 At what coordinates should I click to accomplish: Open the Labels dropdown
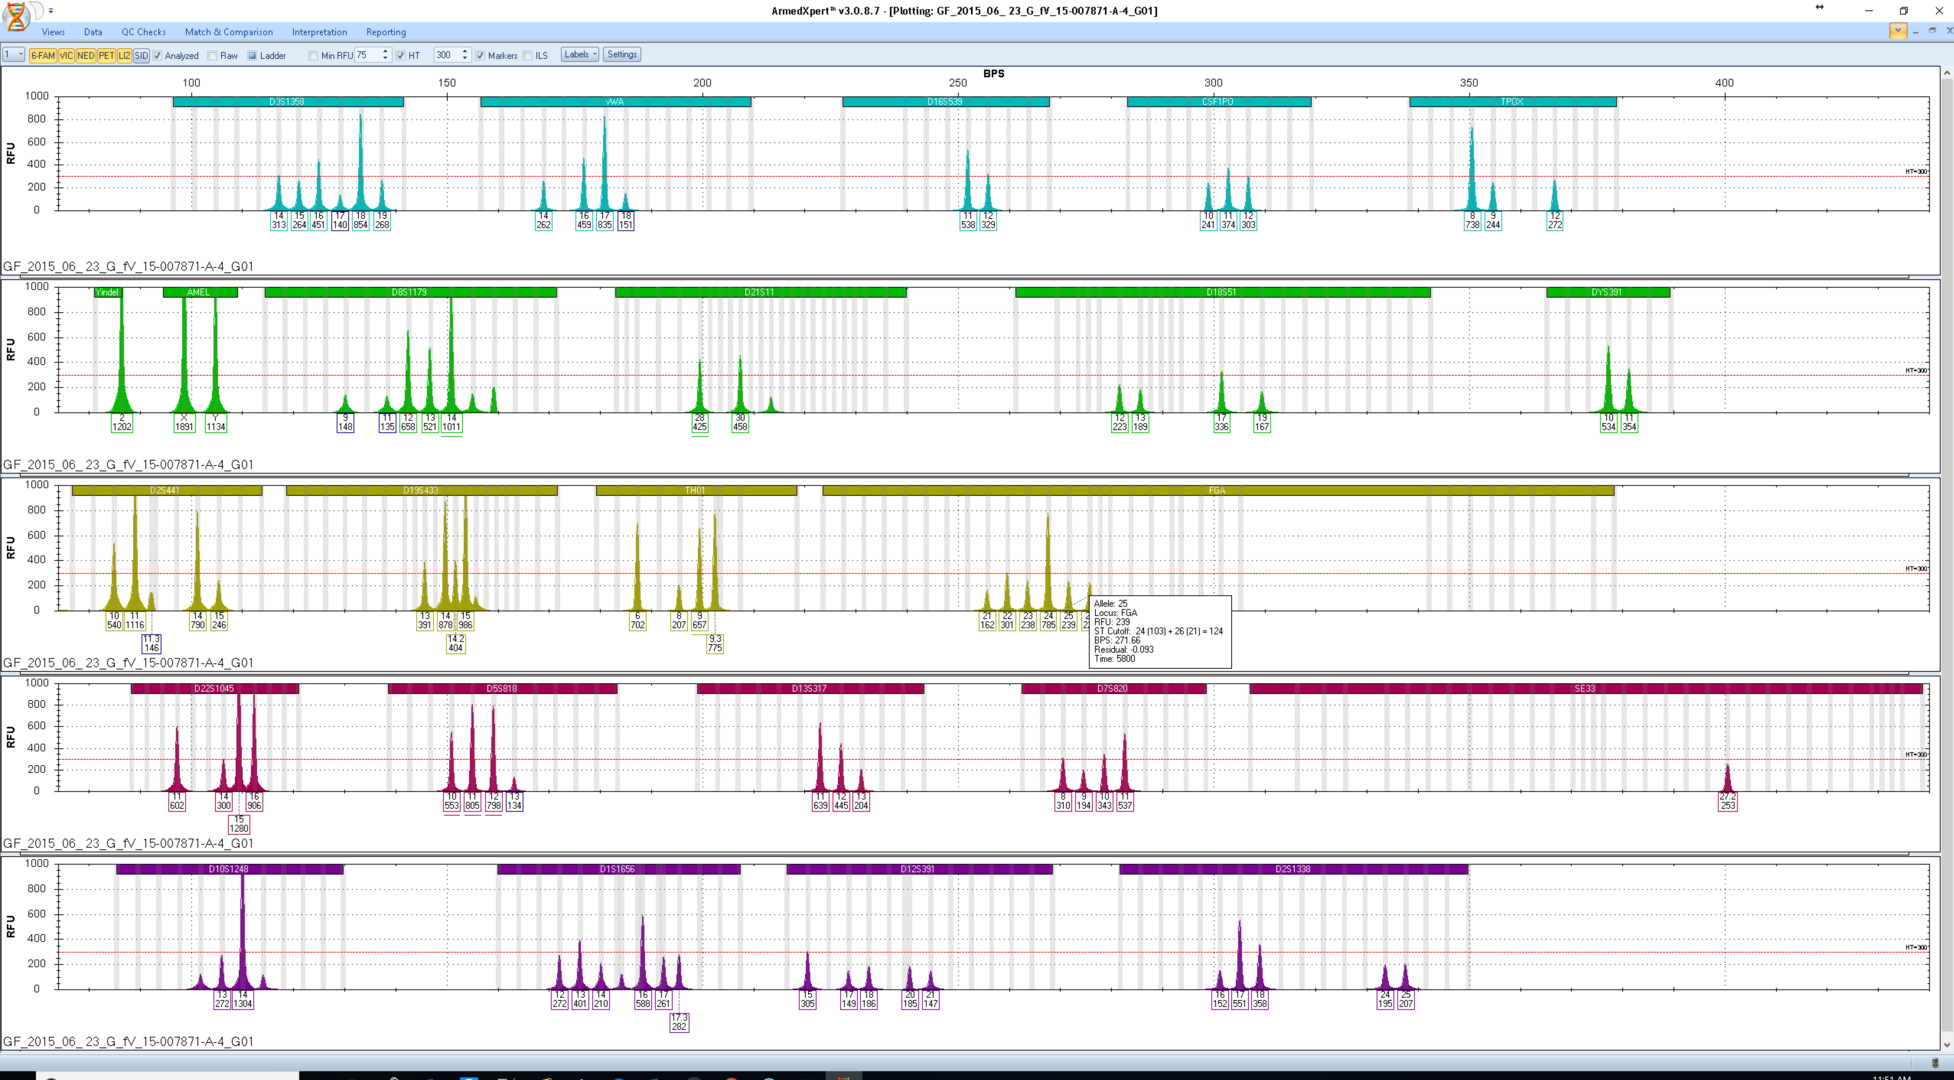579,55
